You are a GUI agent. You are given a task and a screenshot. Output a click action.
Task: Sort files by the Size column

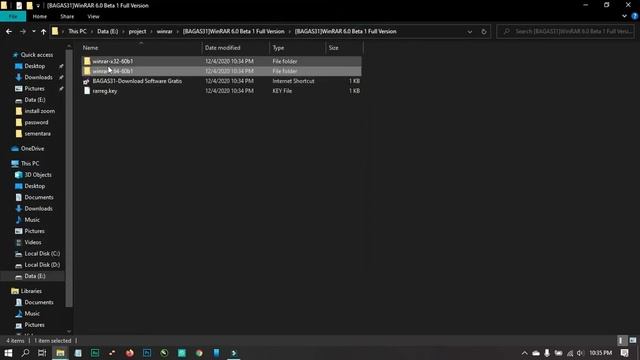coord(344,48)
